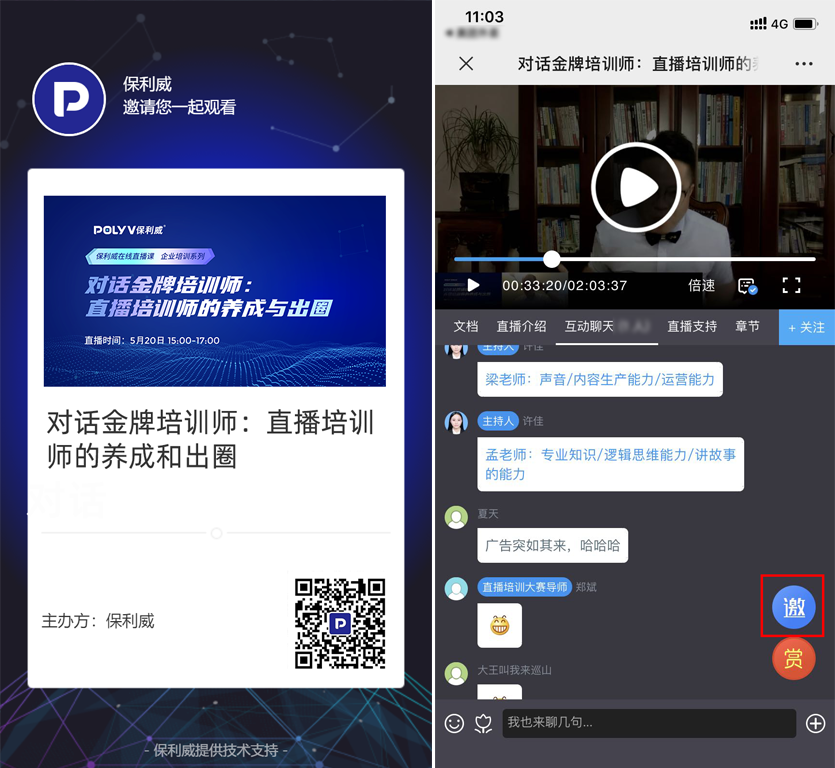
Task: Close the page with the X icon
Action: 465,64
